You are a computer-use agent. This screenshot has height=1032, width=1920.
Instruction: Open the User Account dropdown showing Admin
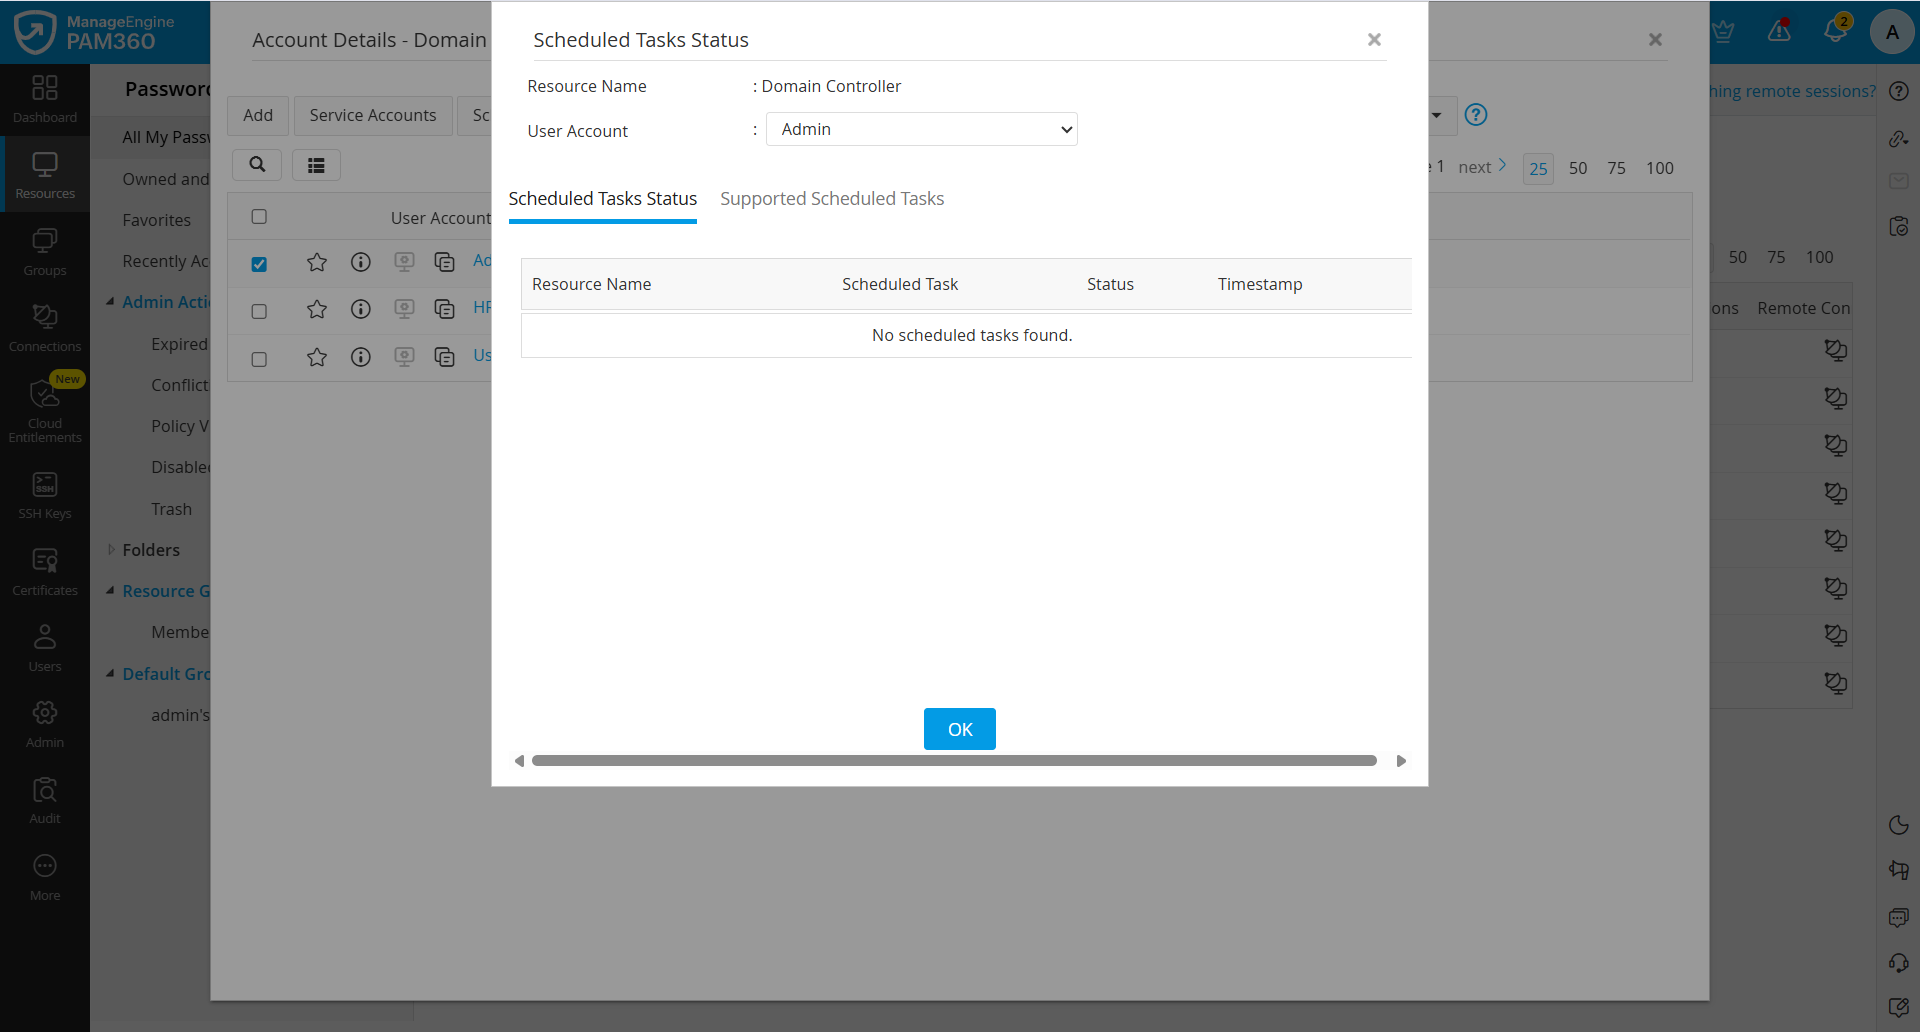tap(921, 129)
